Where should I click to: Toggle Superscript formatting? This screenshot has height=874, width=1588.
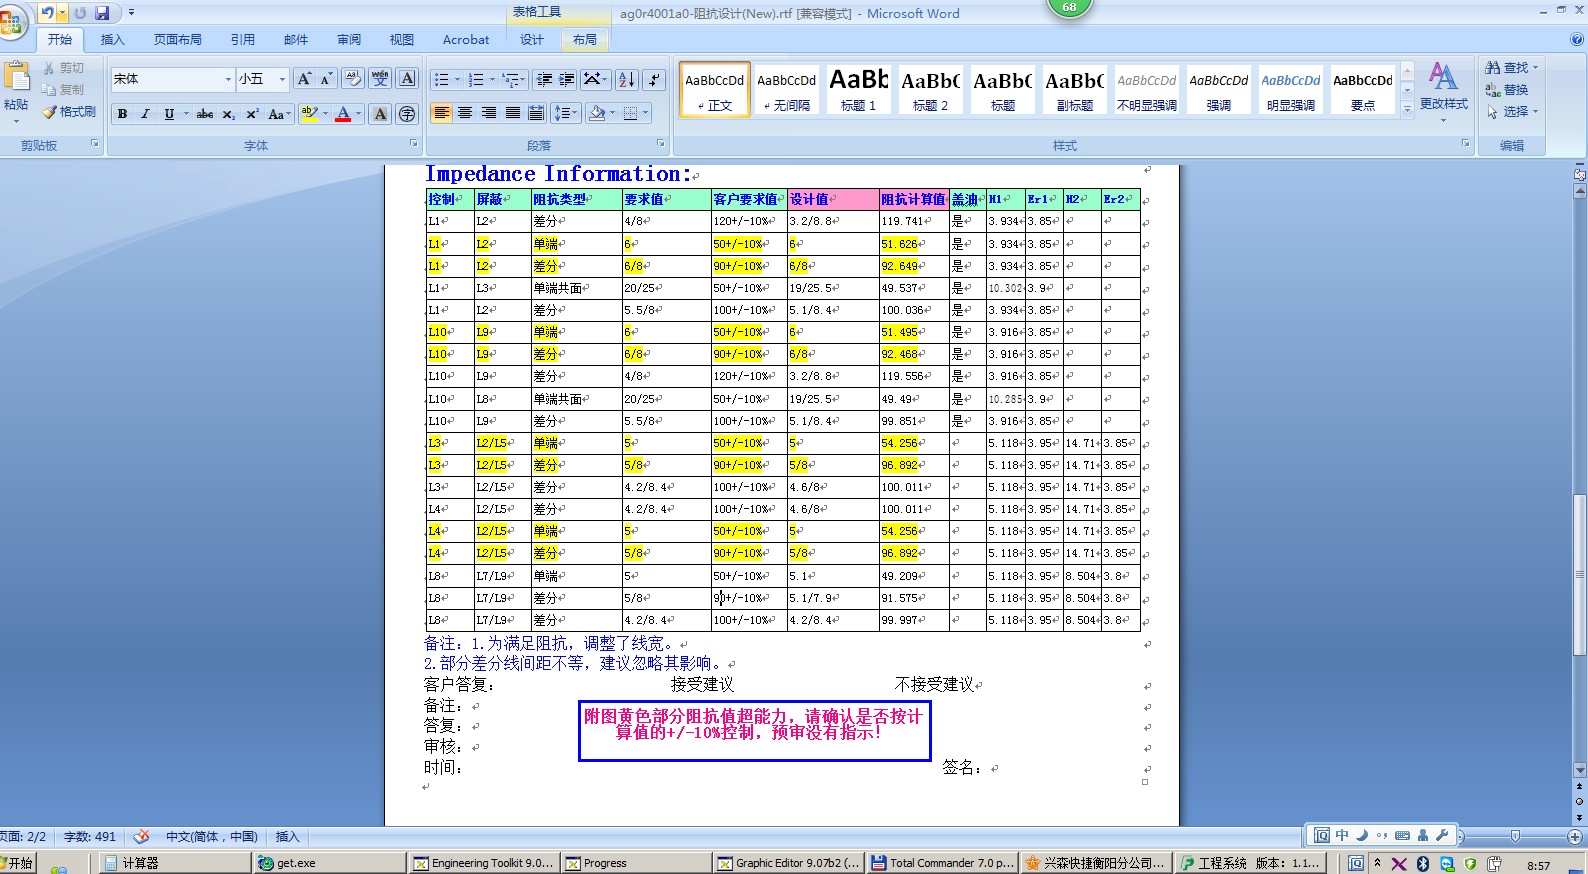coord(252,114)
